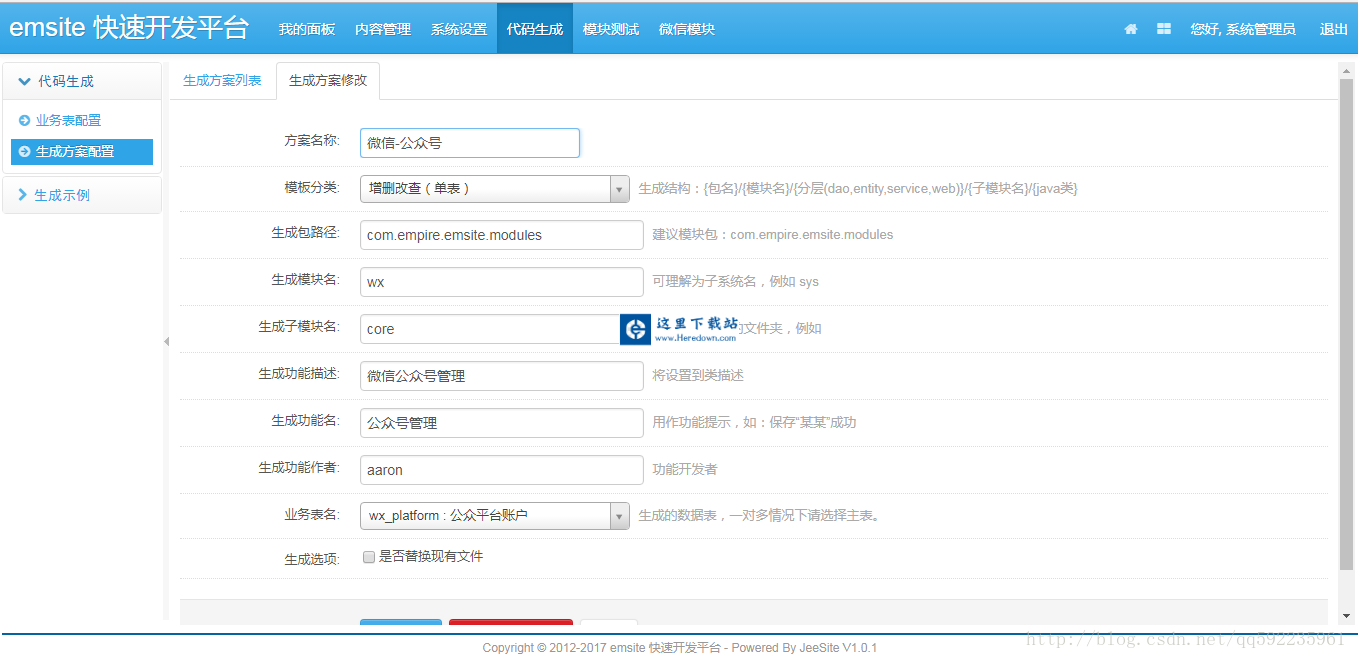This screenshot has height=659, width=1358.
Task: Open the 微信模块 menu
Action: coord(687,29)
